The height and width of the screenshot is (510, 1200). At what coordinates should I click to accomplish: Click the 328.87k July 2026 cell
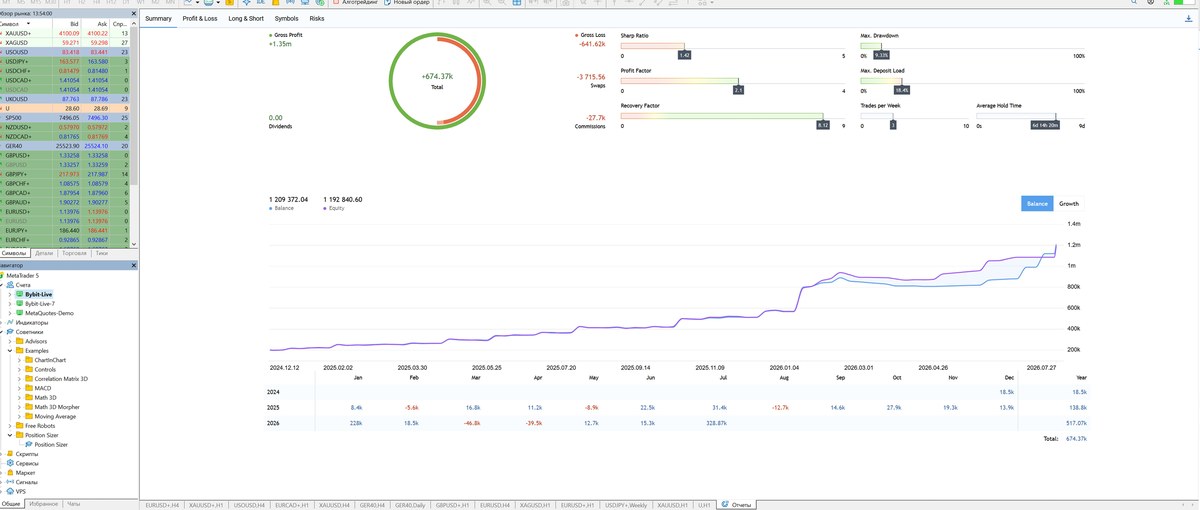(x=714, y=423)
